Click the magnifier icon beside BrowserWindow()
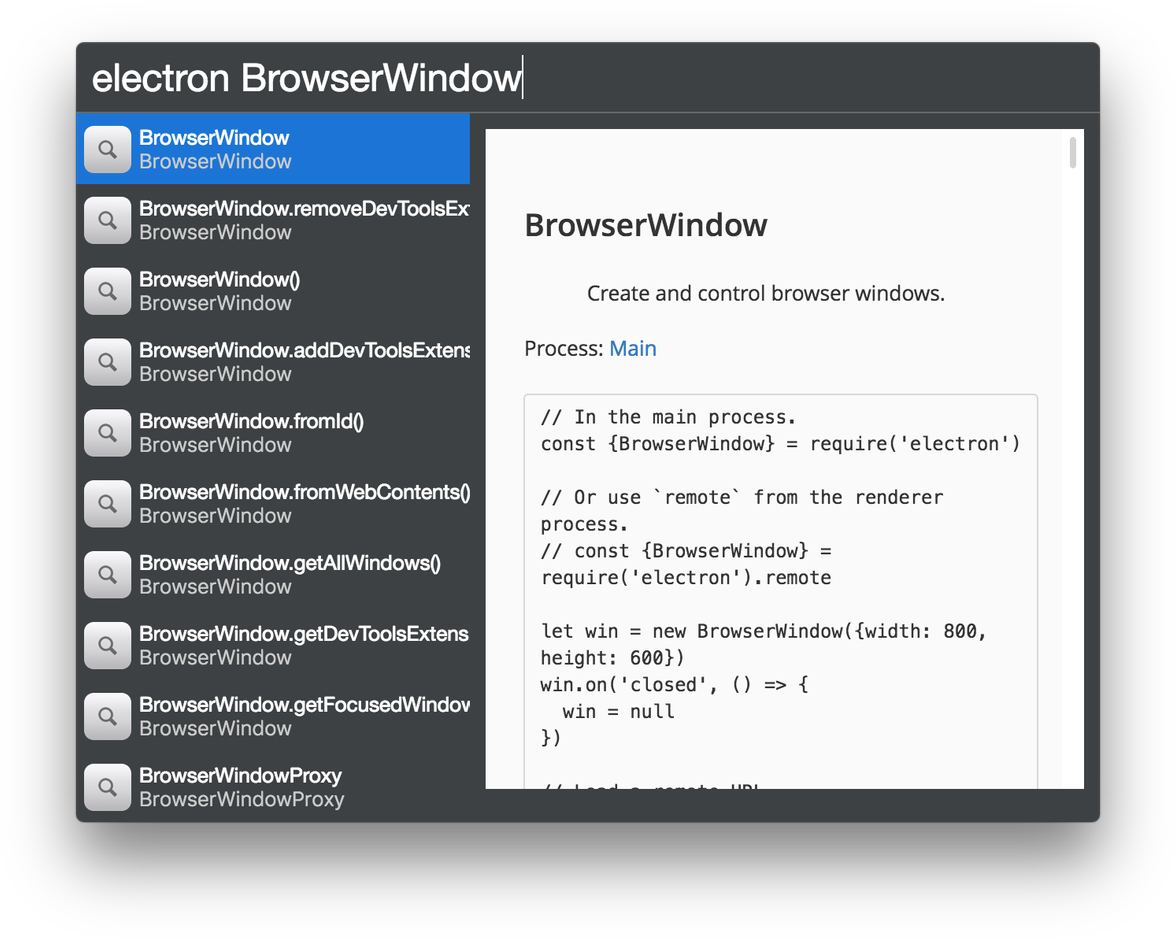 point(107,291)
